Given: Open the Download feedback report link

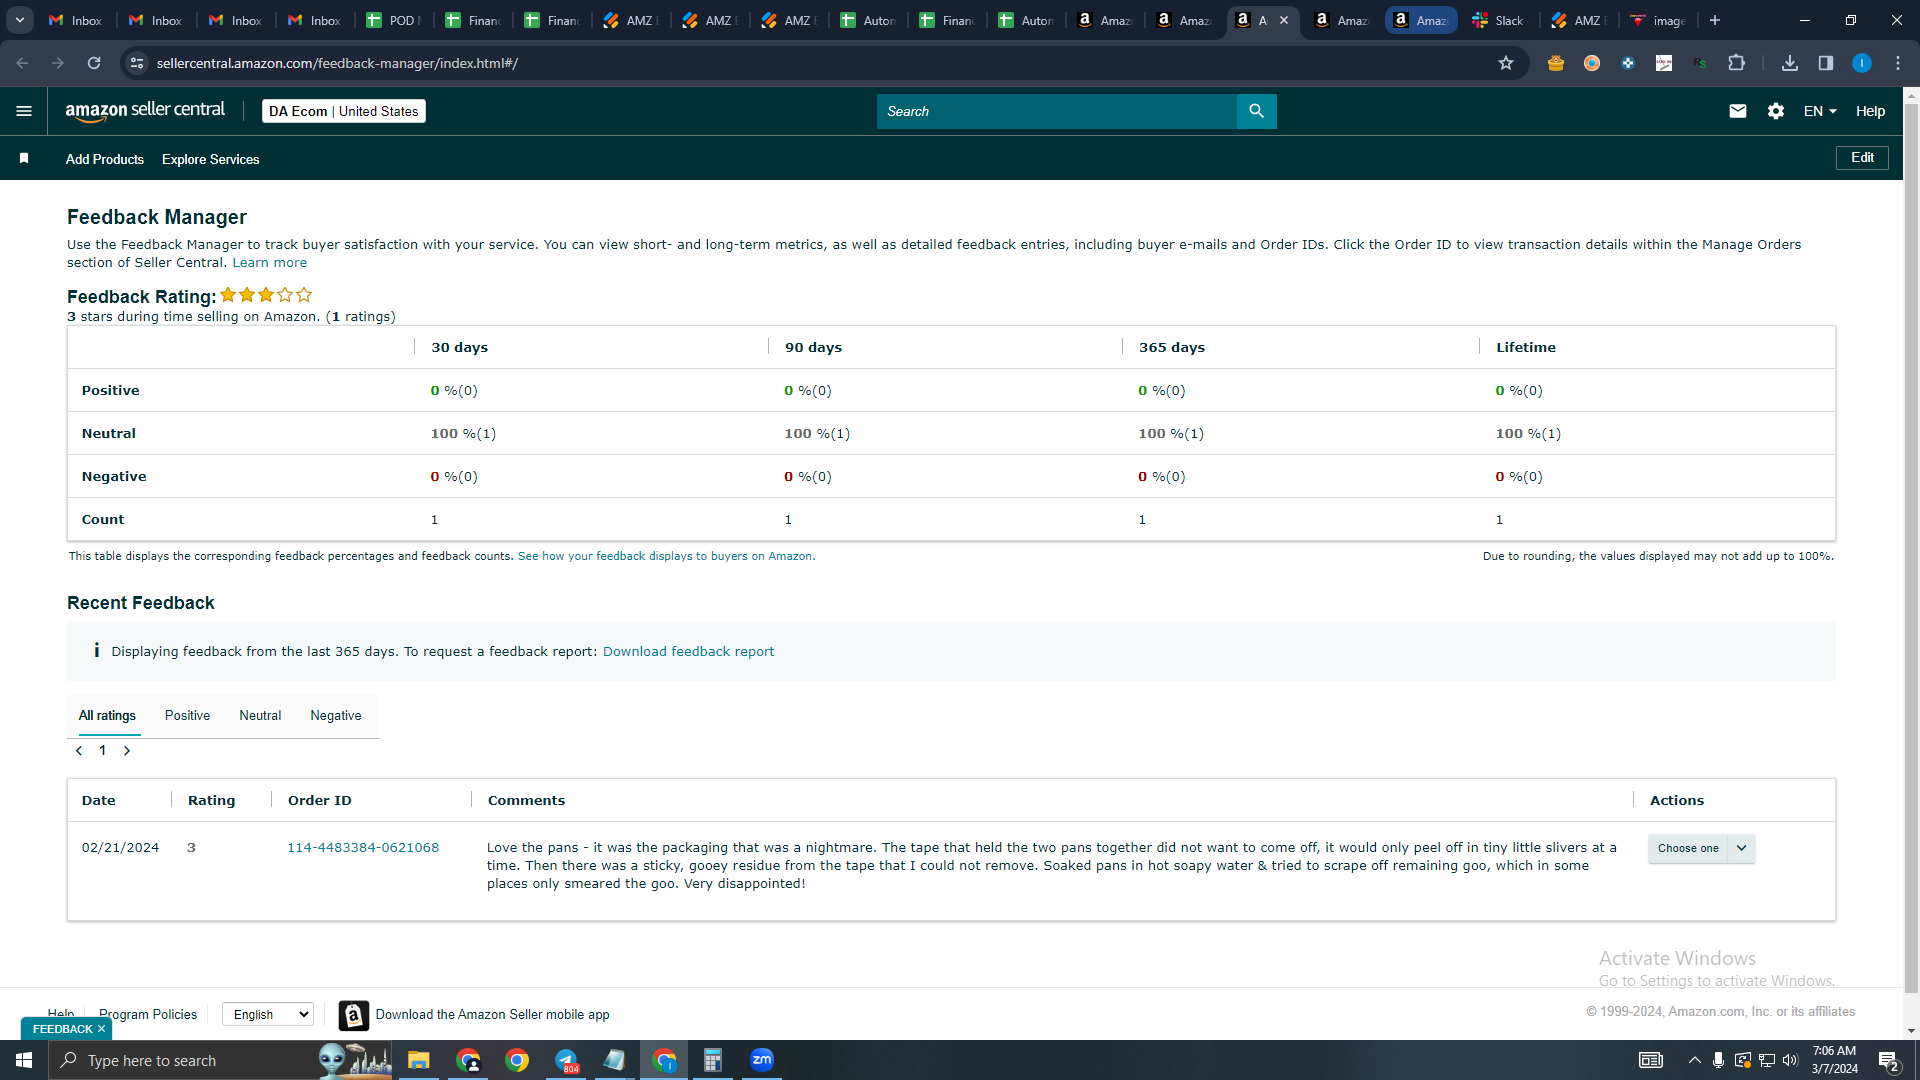Looking at the screenshot, I should [x=688, y=652].
